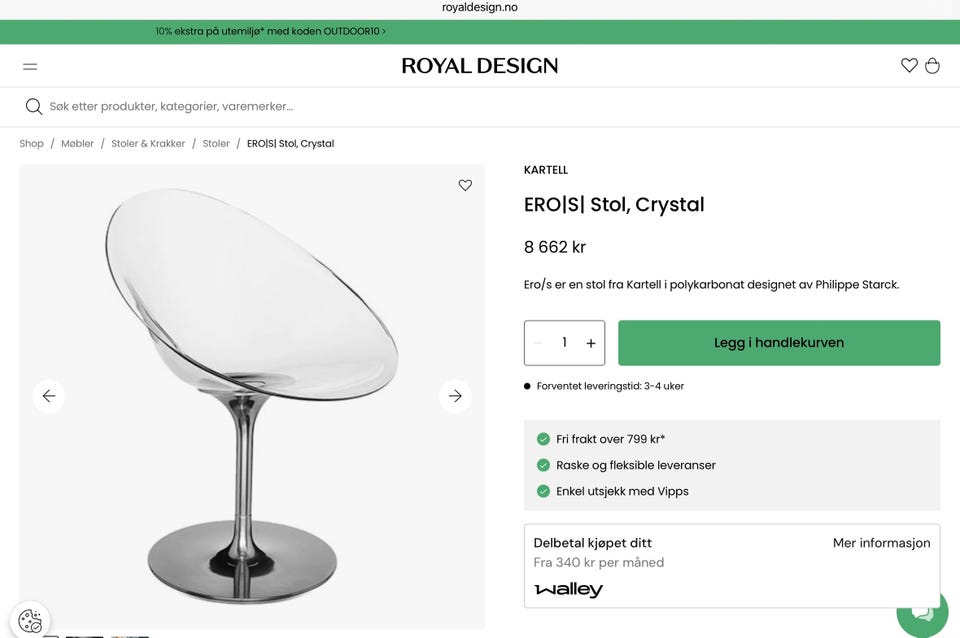Show next product image
This screenshot has width=960, height=638.
pyautogui.click(x=455, y=396)
